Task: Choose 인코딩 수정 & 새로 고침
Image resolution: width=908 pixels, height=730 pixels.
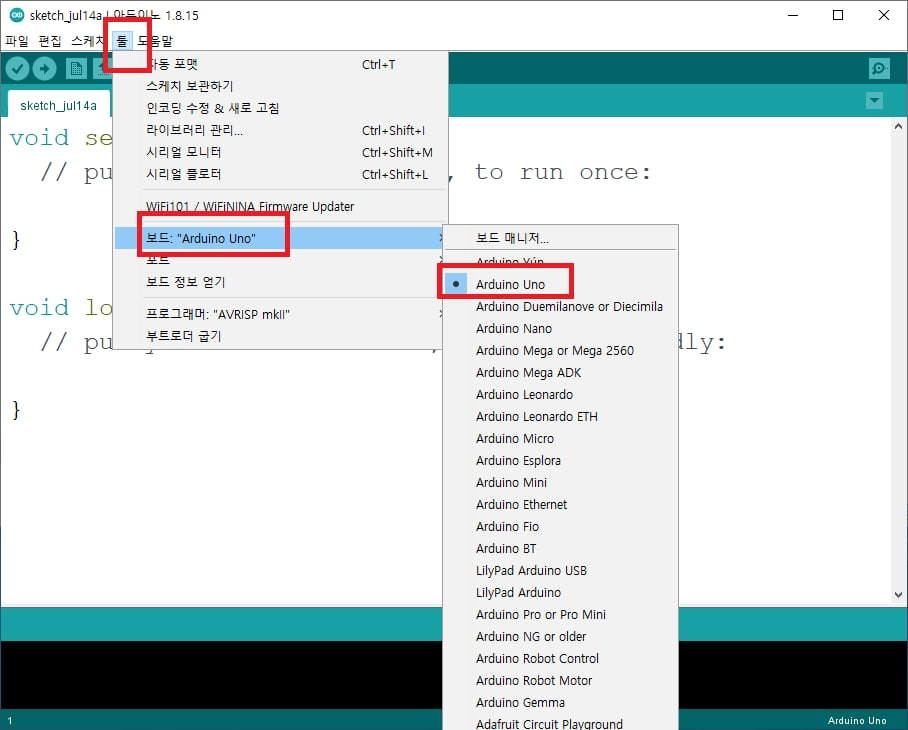Action: click(280, 108)
